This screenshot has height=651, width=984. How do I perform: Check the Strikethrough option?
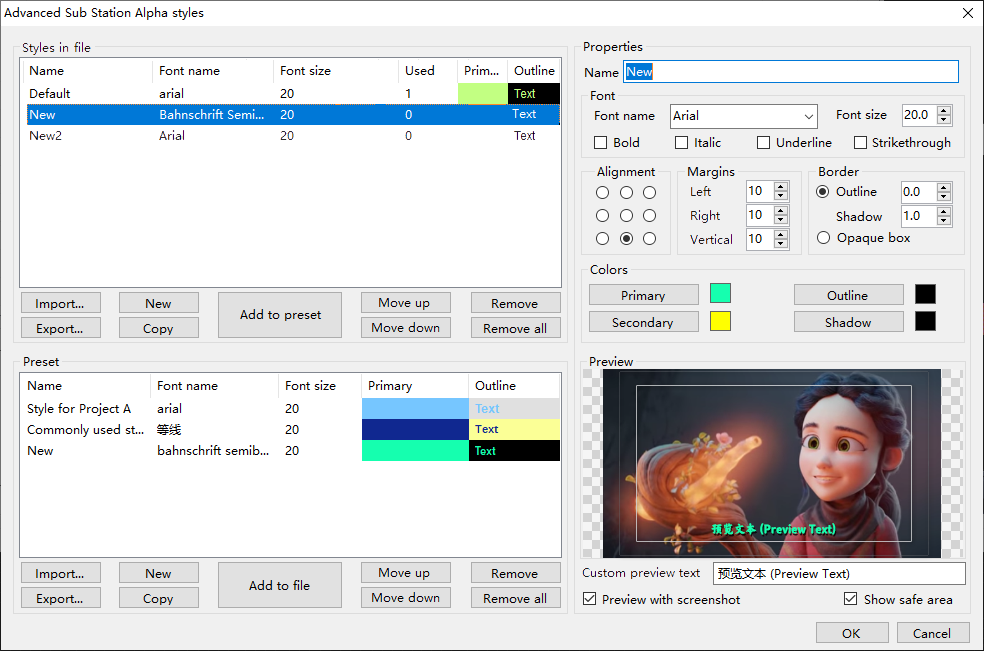(x=860, y=143)
